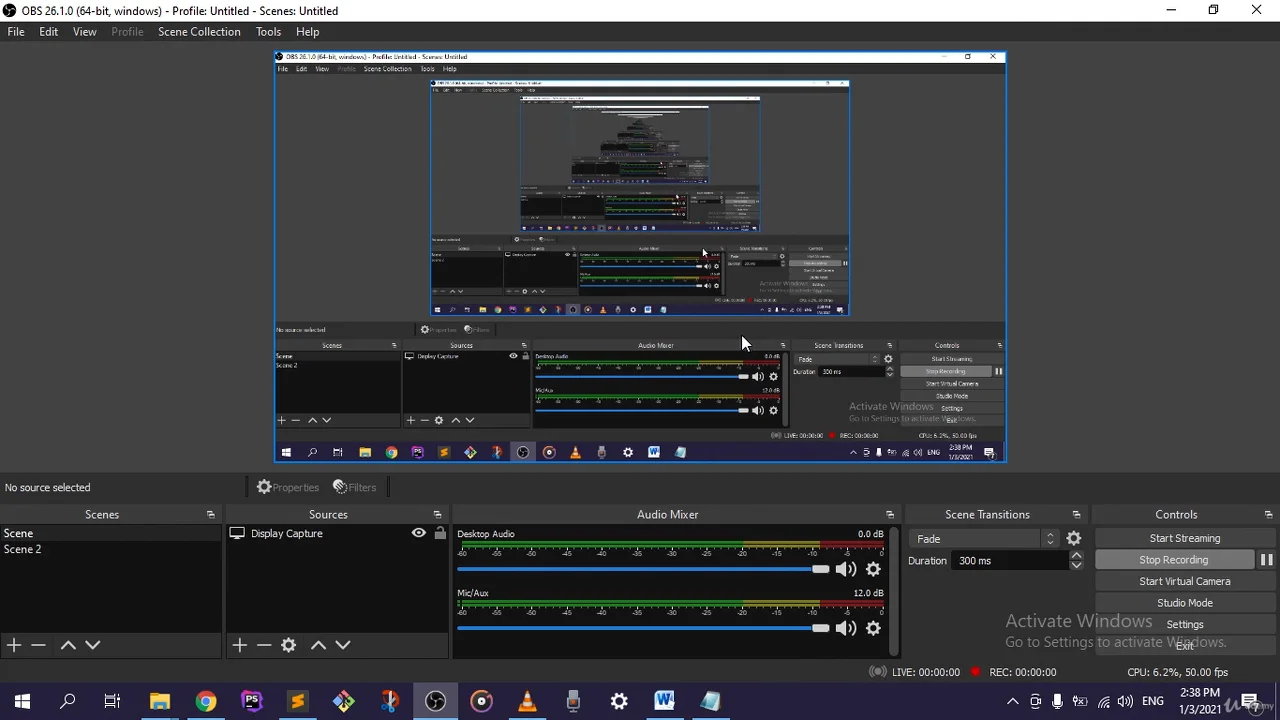Click Start Streaming button
Screen dimensions: 1280x720
[1185, 538]
